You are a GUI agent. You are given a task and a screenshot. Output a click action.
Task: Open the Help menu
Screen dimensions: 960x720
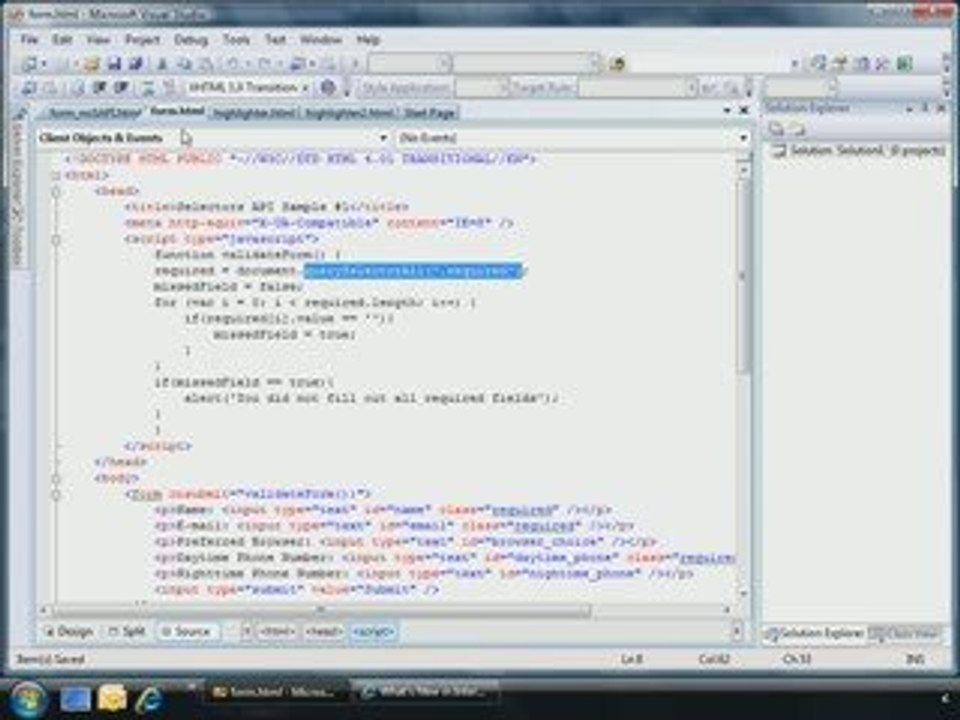tap(368, 40)
